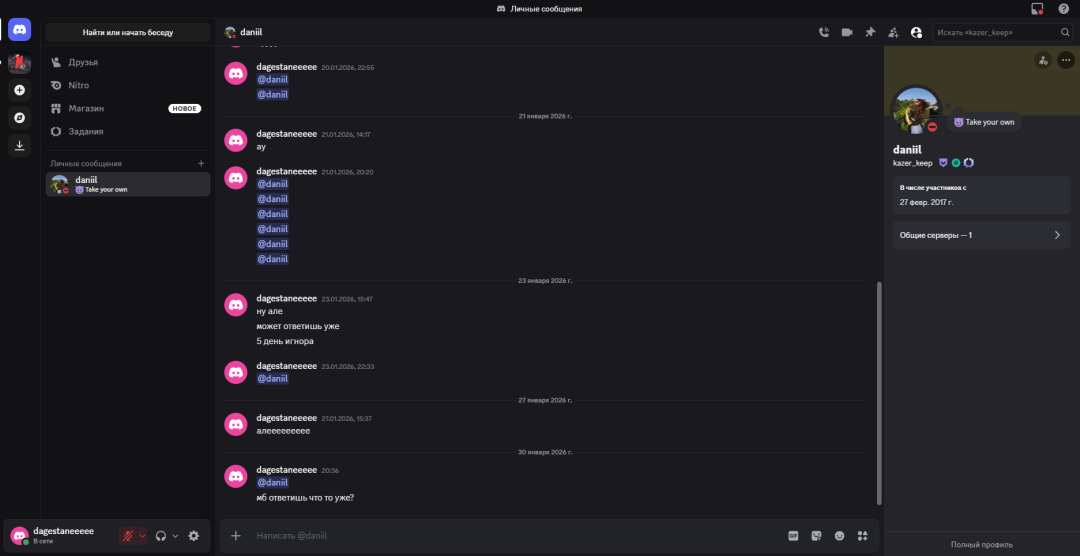Open pinned messages
Viewport: 1080px width, 556px height.
[870, 32]
